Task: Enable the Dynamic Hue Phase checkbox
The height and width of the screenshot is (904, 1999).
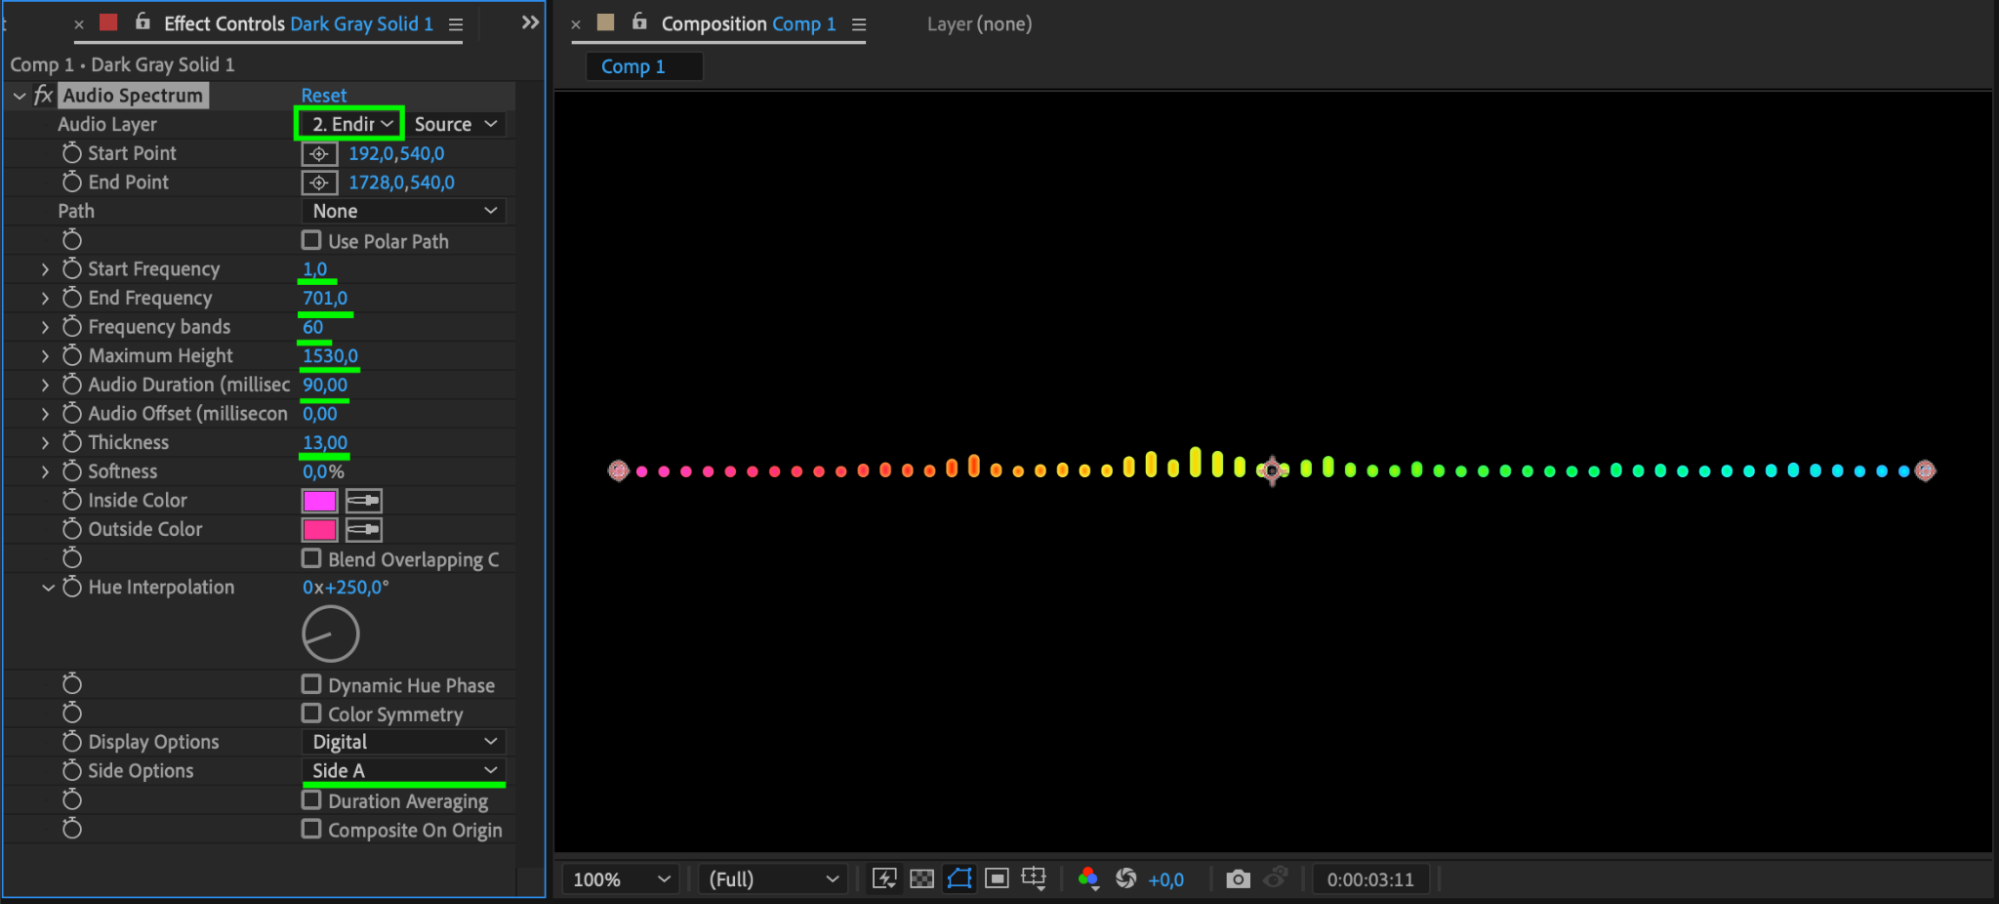Action: 312,685
